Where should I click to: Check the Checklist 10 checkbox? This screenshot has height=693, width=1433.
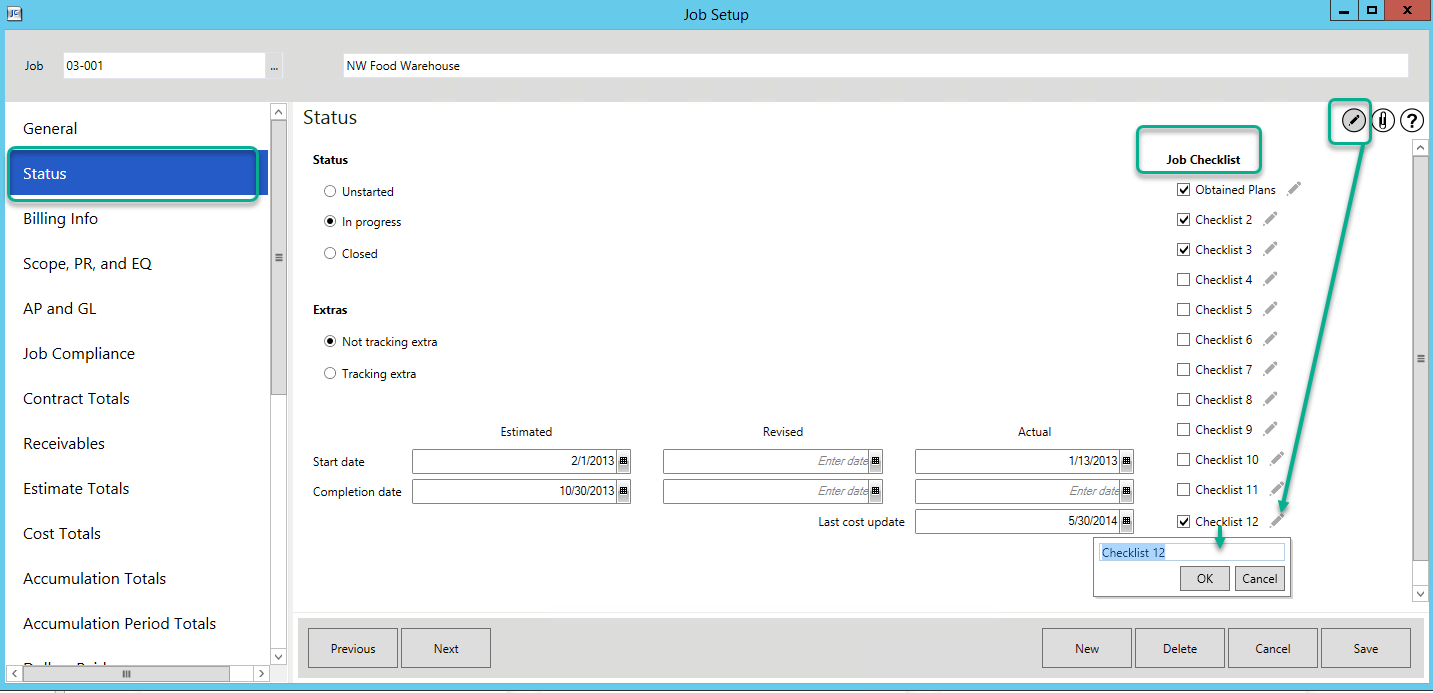(1184, 459)
